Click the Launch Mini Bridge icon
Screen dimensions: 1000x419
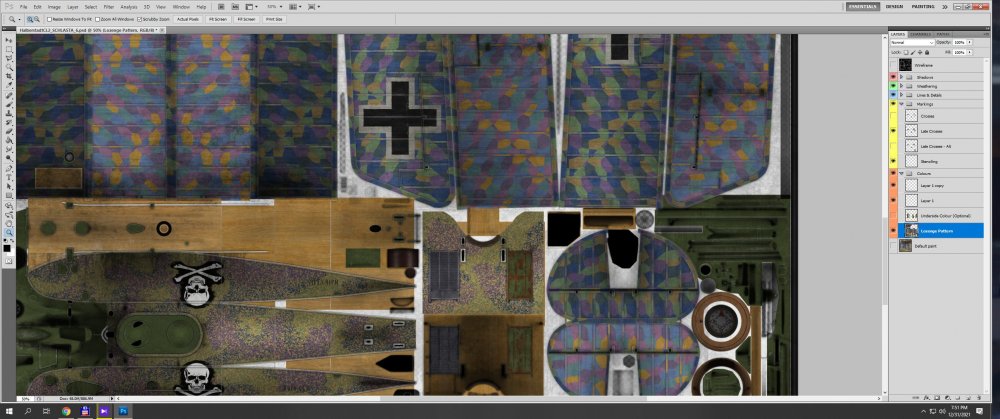tap(235, 6)
